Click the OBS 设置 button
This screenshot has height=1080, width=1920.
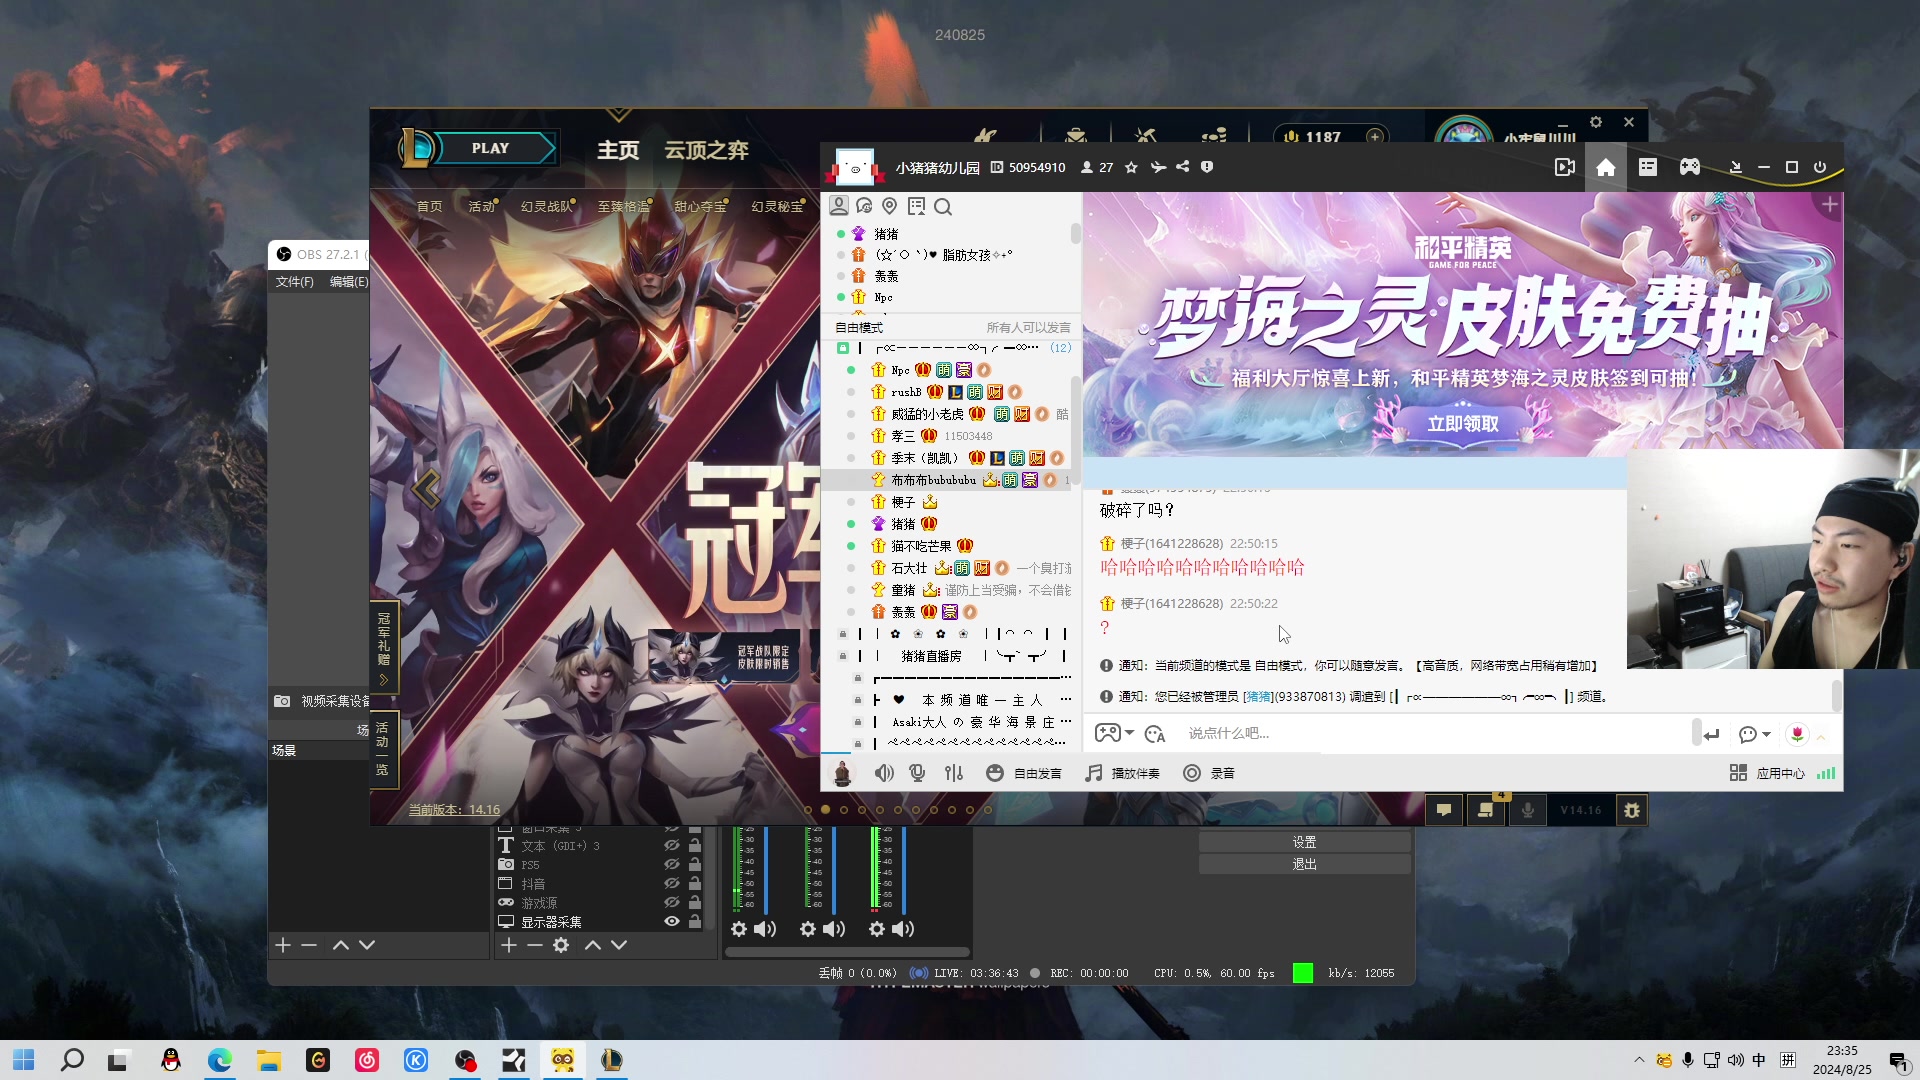(1304, 842)
